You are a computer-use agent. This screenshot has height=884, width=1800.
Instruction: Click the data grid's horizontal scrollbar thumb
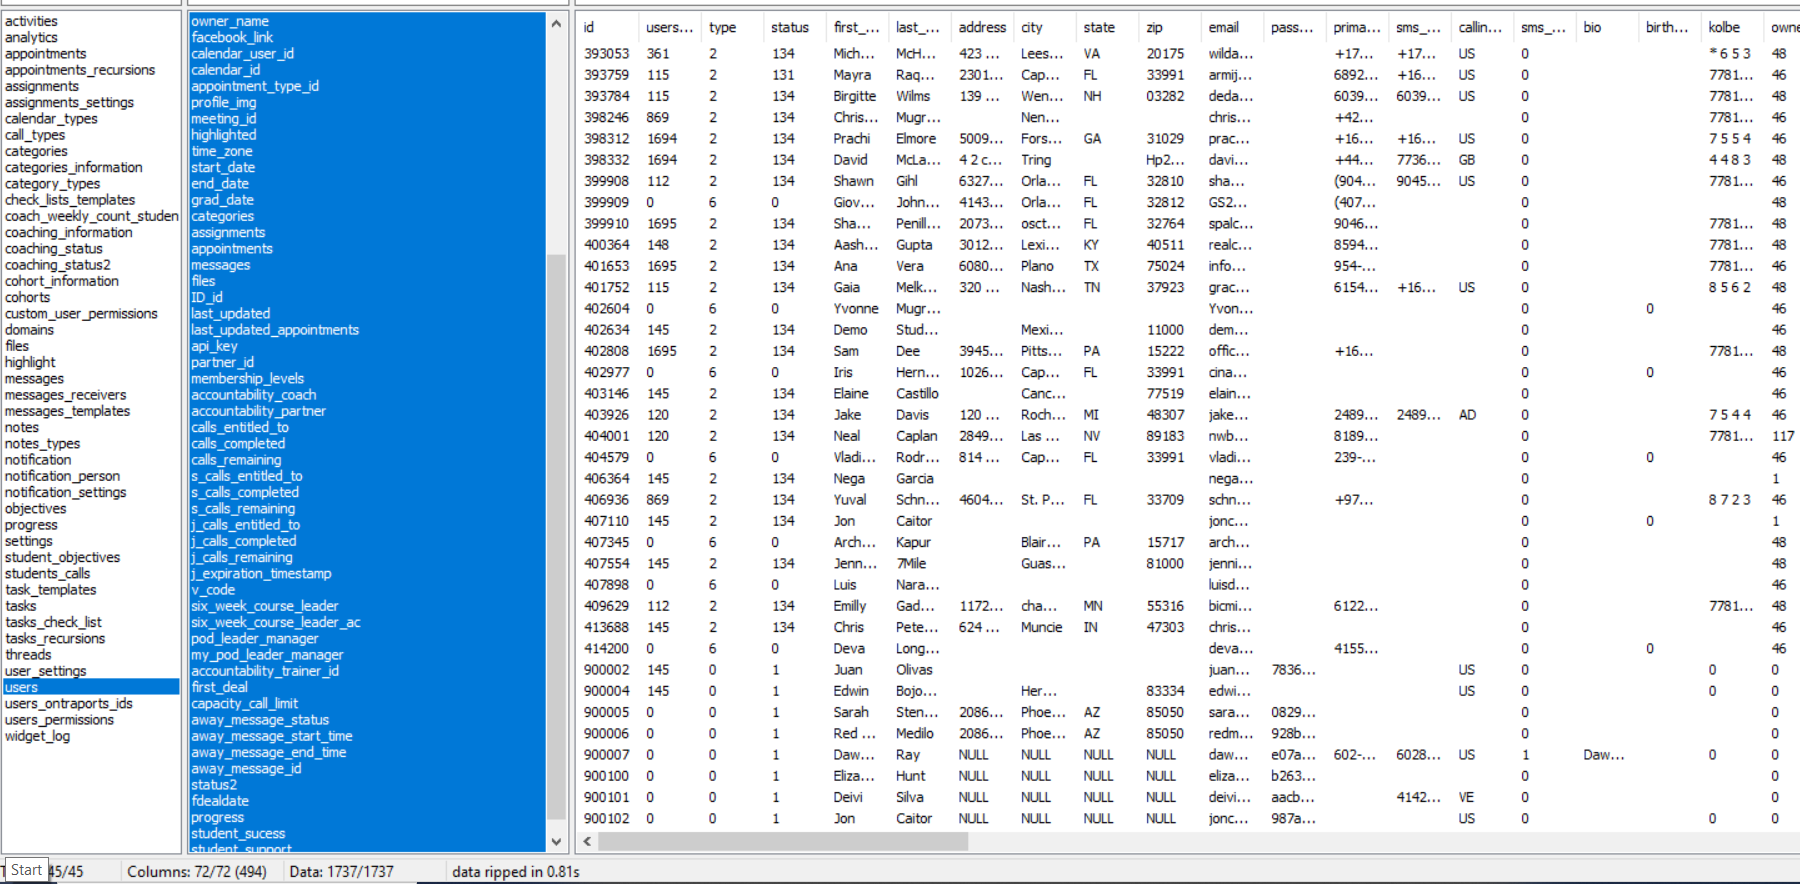click(783, 842)
